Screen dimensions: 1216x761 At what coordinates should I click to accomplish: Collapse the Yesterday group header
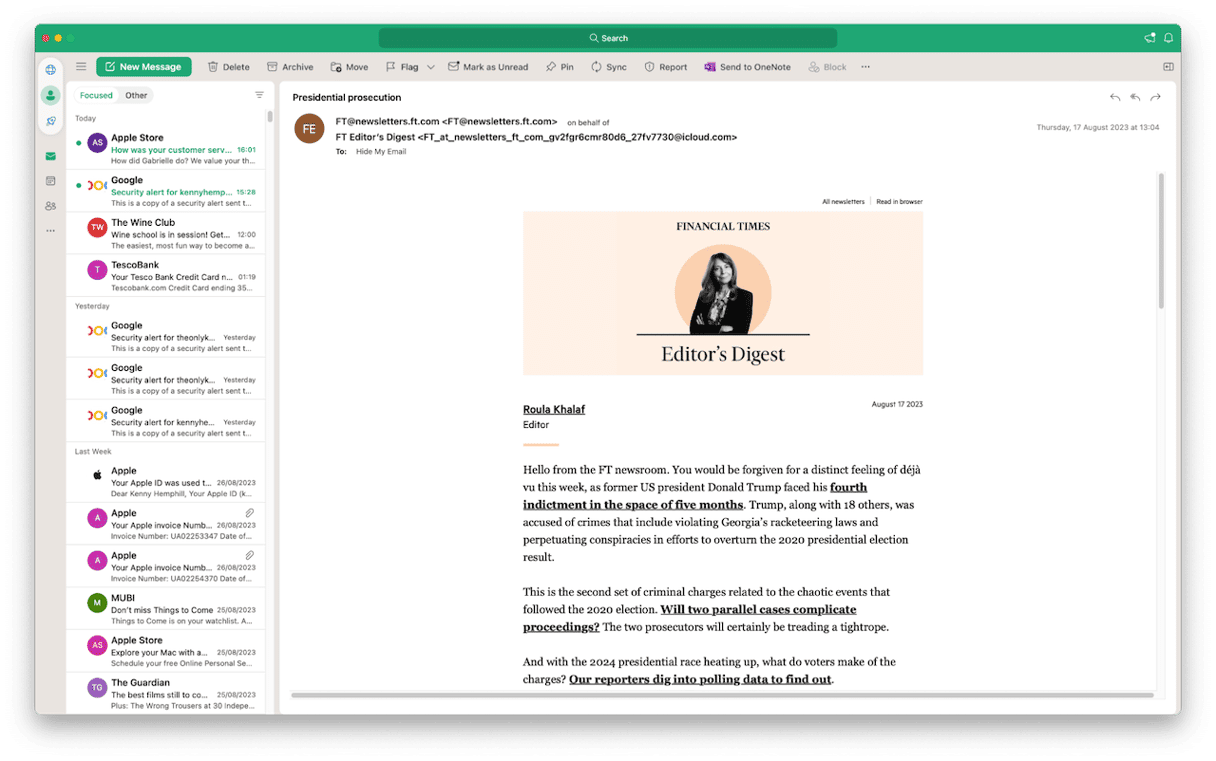[92, 306]
